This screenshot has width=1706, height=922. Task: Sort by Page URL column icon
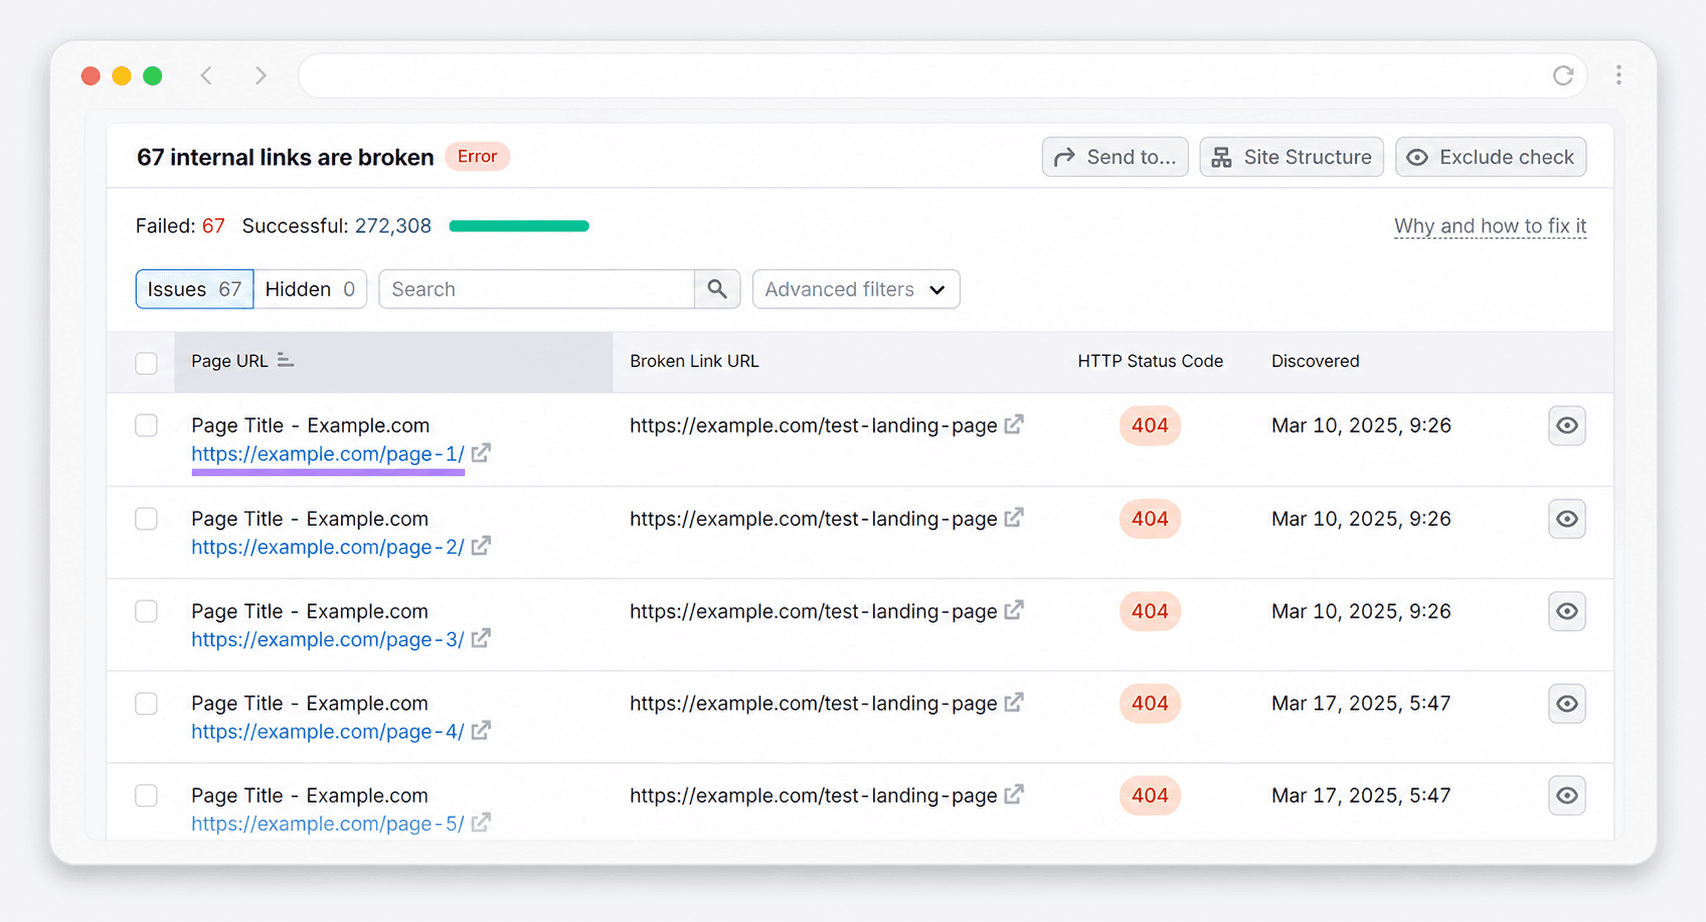click(x=285, y=360)
